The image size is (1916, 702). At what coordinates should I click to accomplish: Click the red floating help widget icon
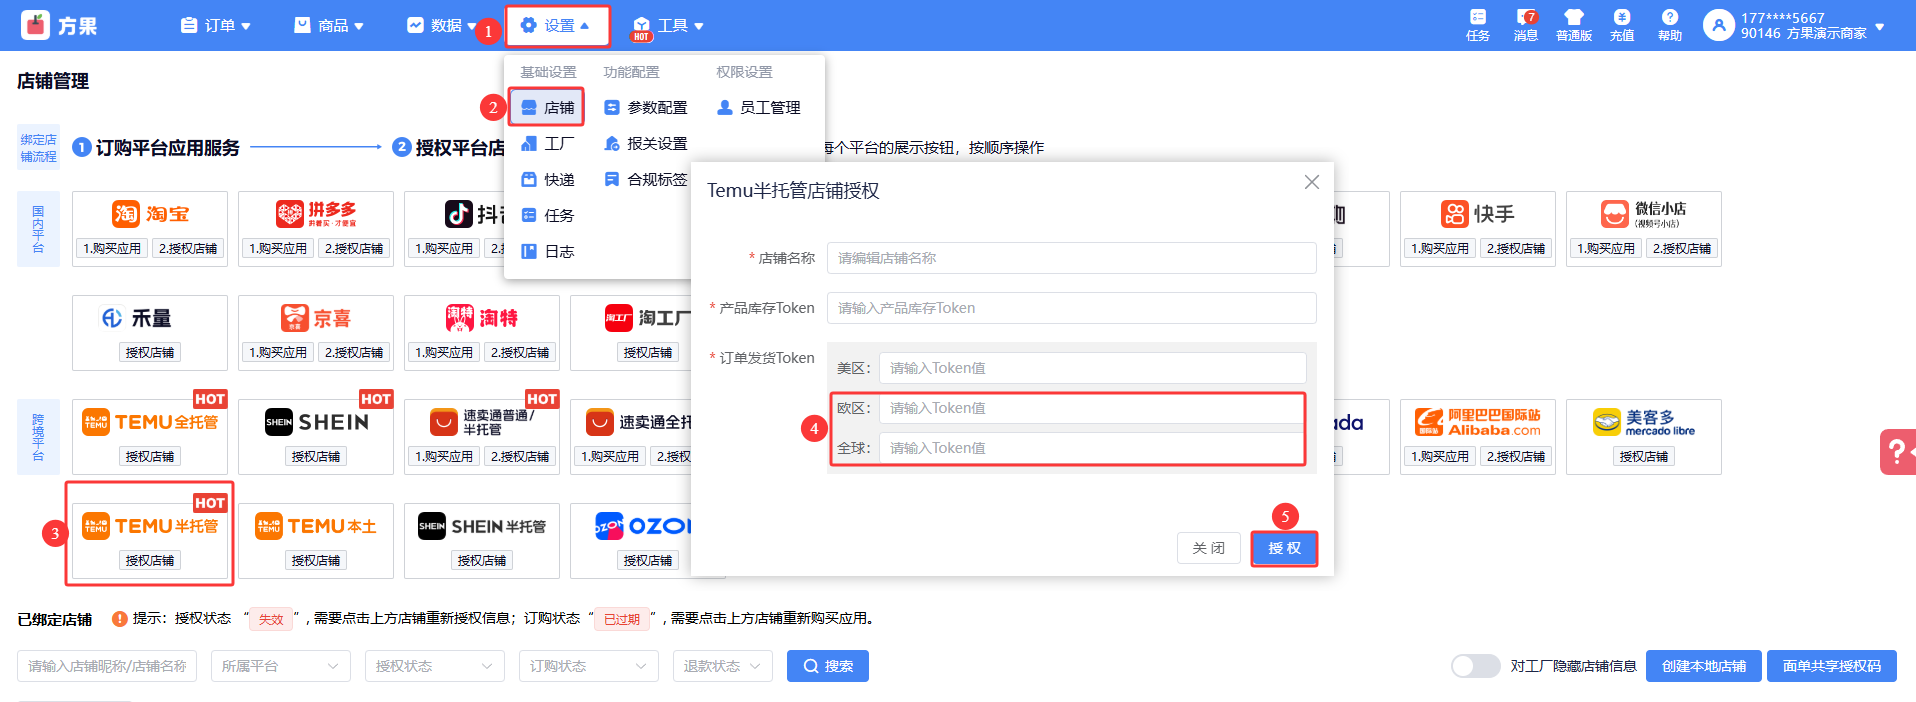(1898, 452)
